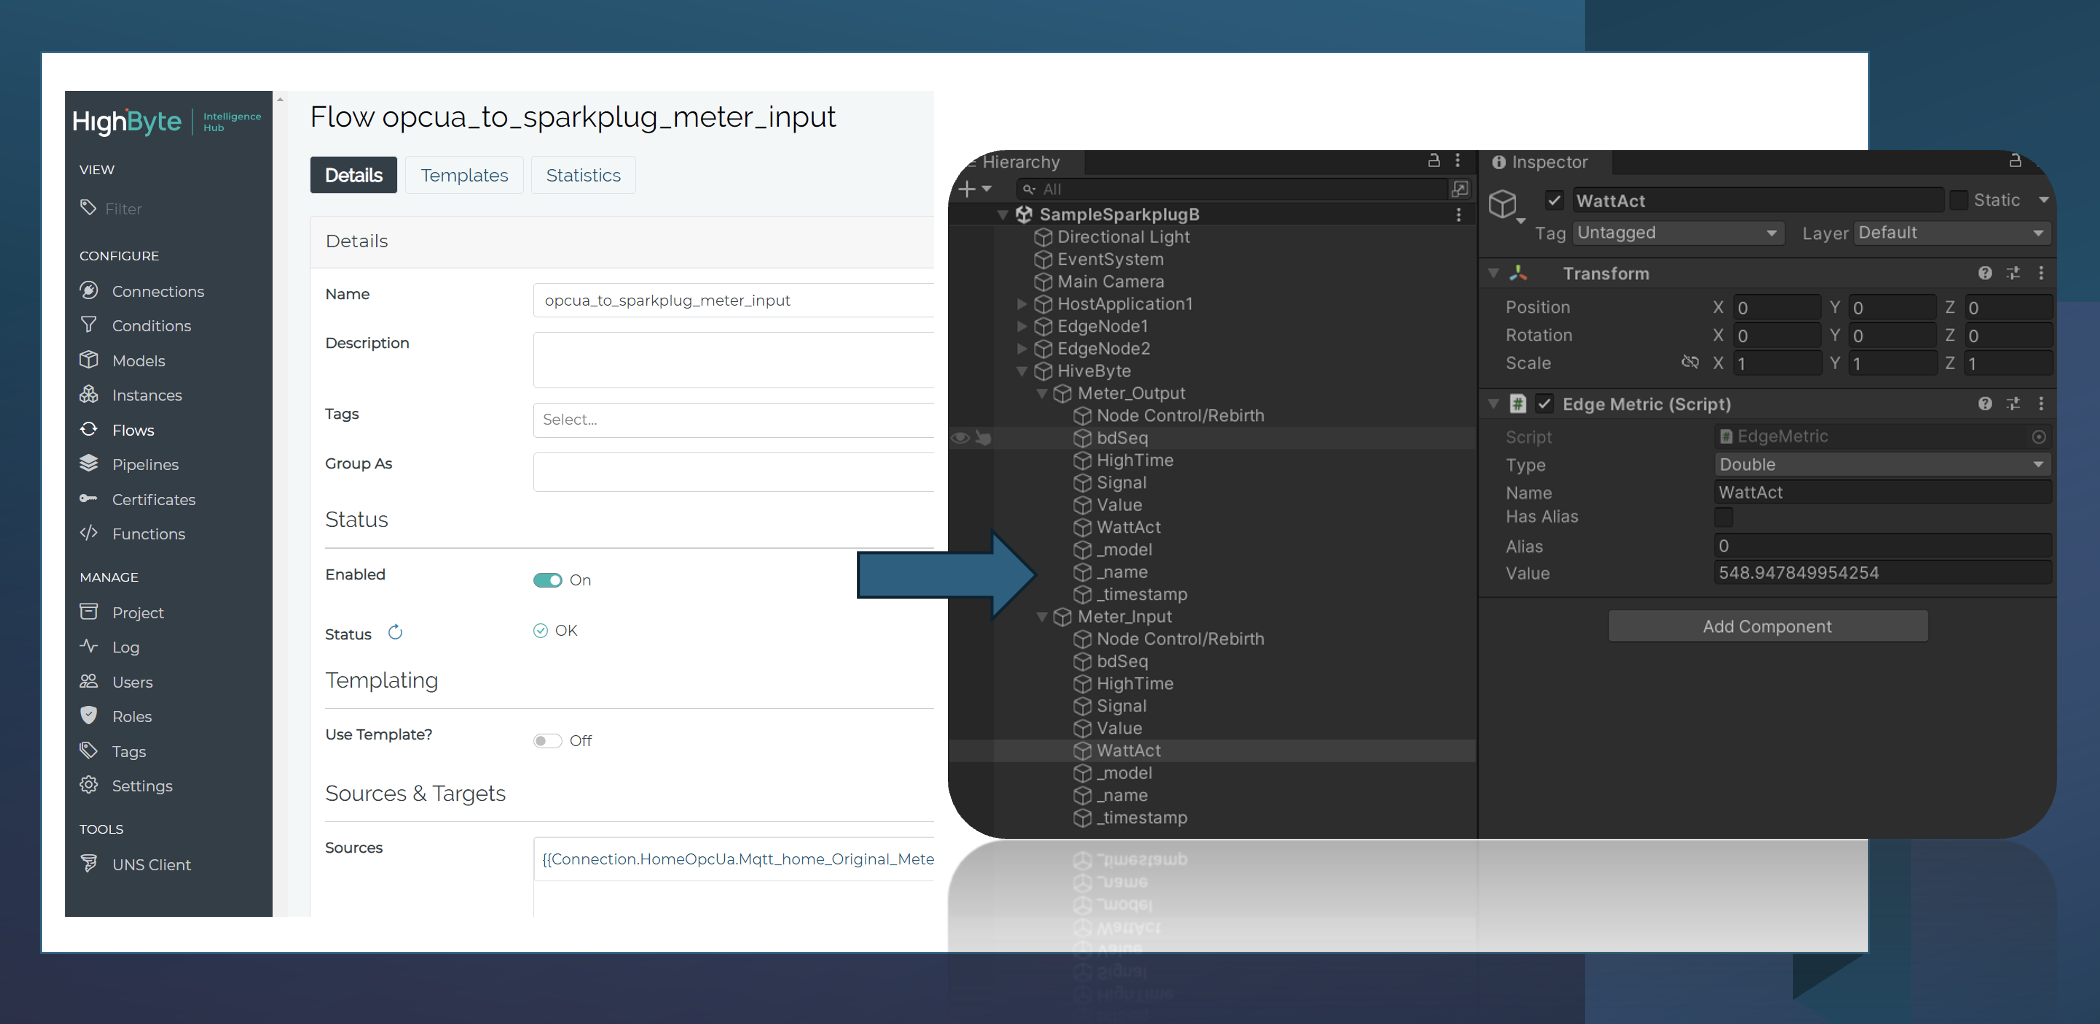
Task: Toggle bdSeq visibility eye icon
Action: coord(960,438)
